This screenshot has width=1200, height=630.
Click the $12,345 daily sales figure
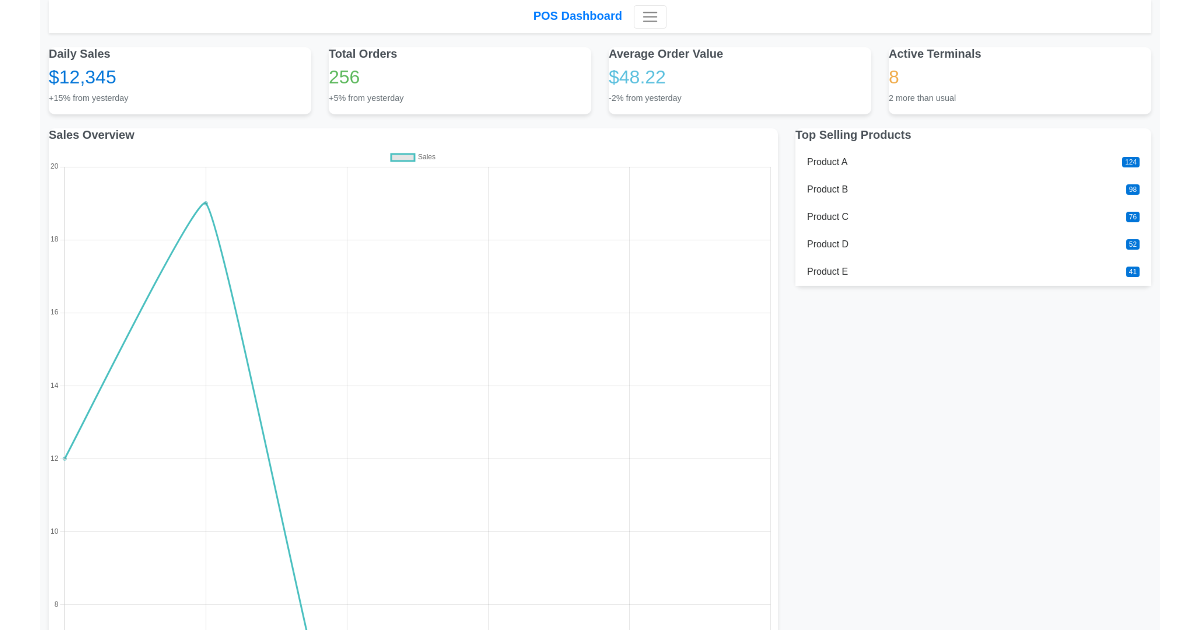[82, 77]
